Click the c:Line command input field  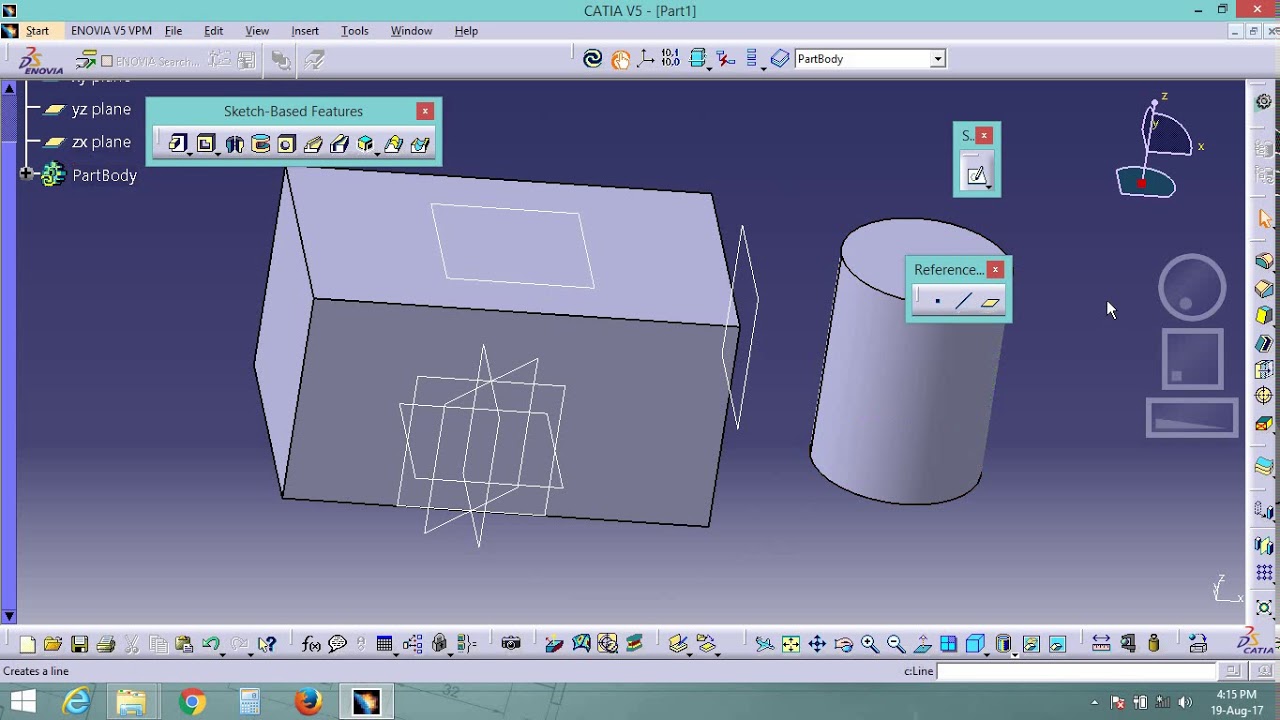pos(1076,671)
